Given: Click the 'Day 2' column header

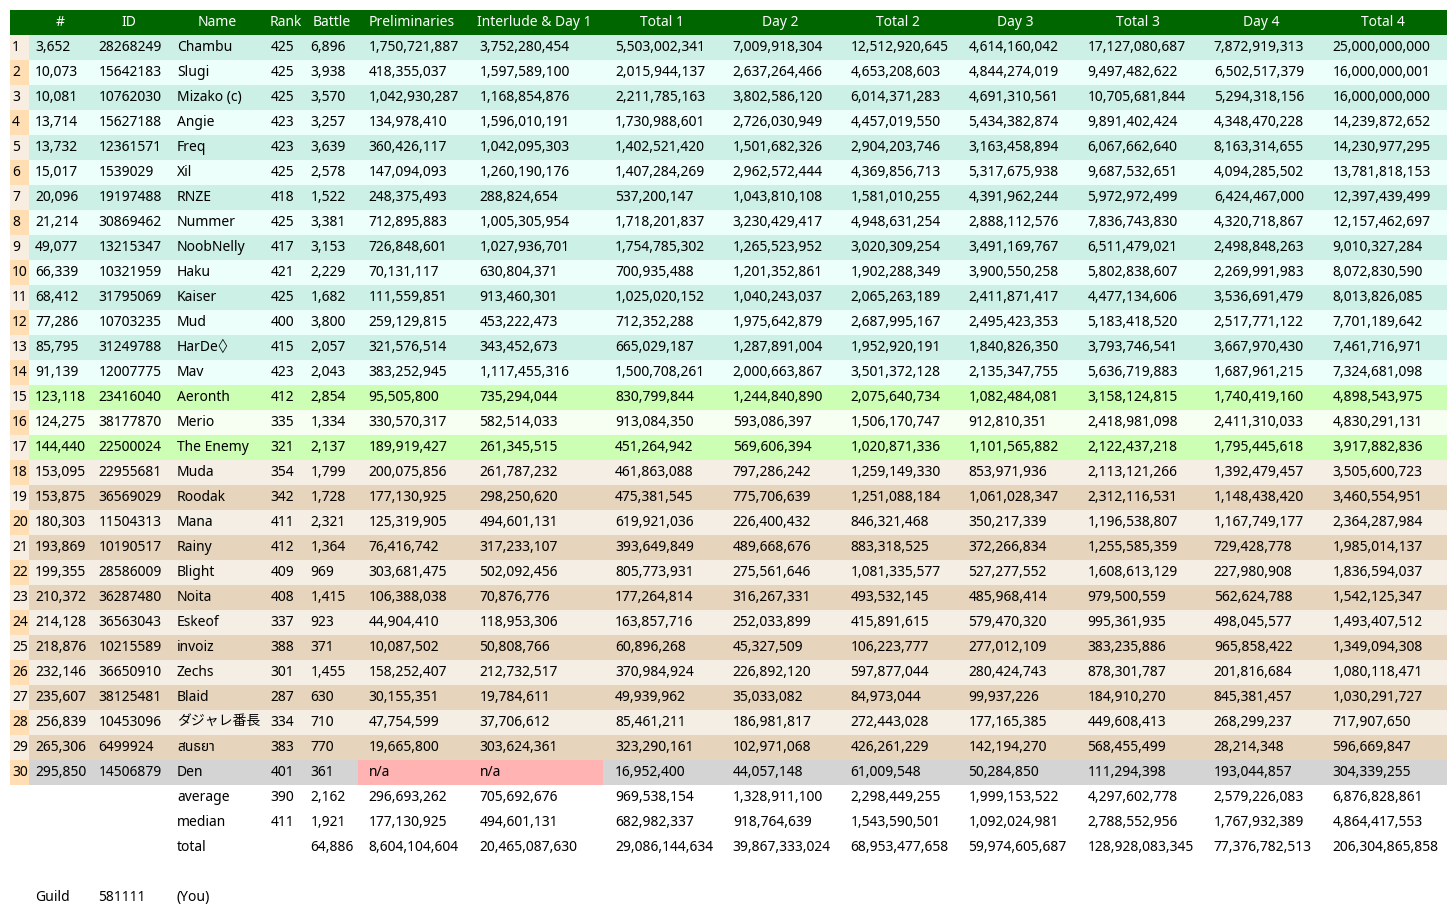Looking at the screenshot, I should [x=780, y=21].
